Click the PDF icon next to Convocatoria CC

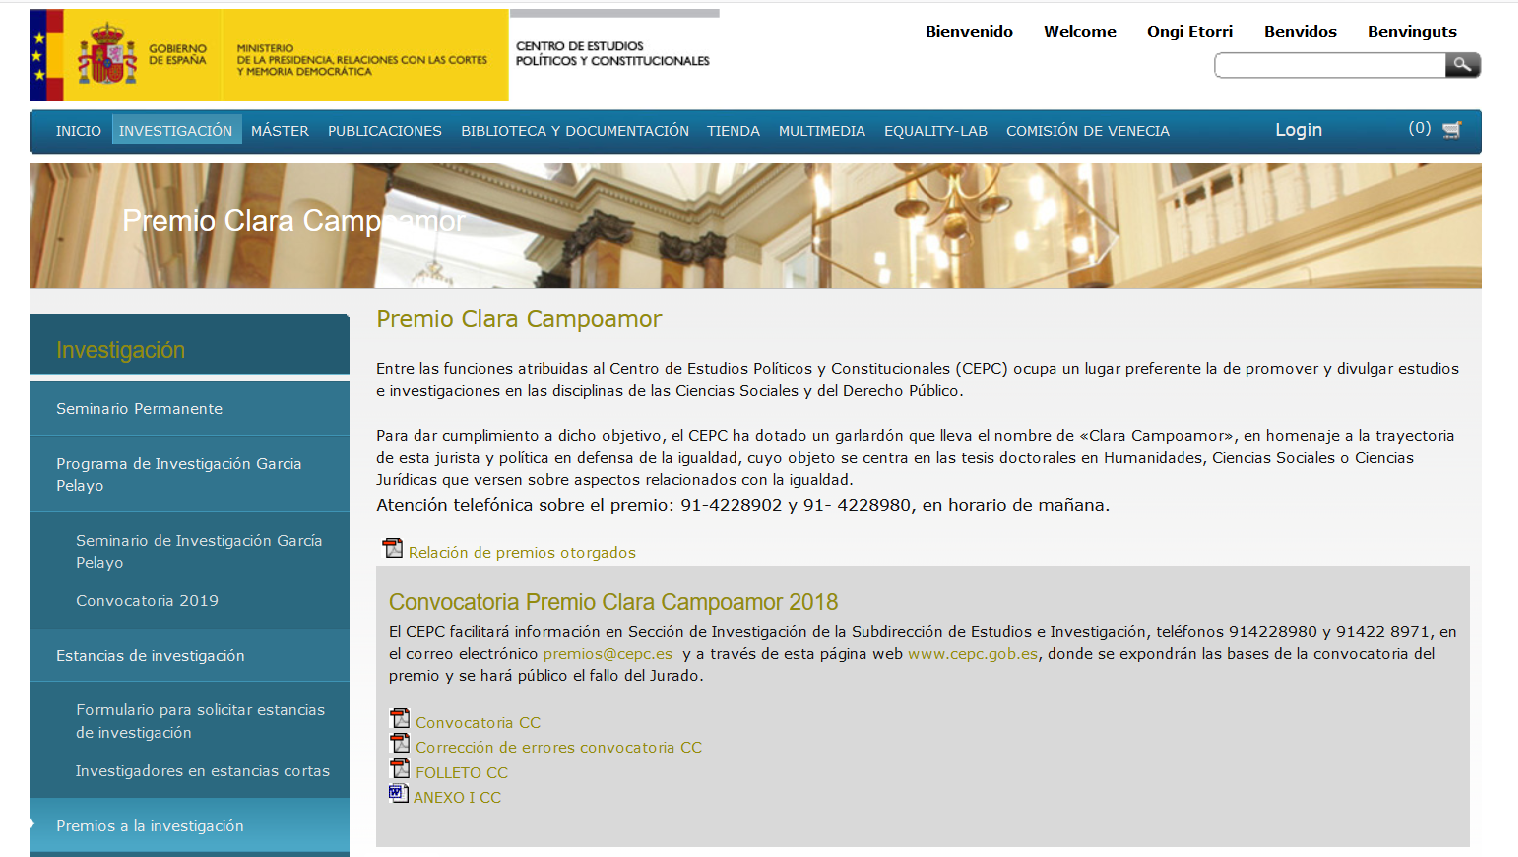[400, 719]
